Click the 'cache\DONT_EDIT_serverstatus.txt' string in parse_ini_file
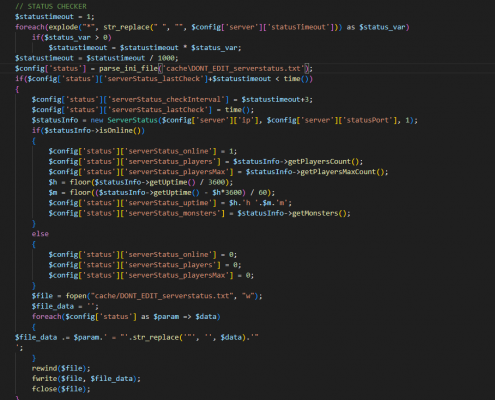 click(x=233, y=68)
